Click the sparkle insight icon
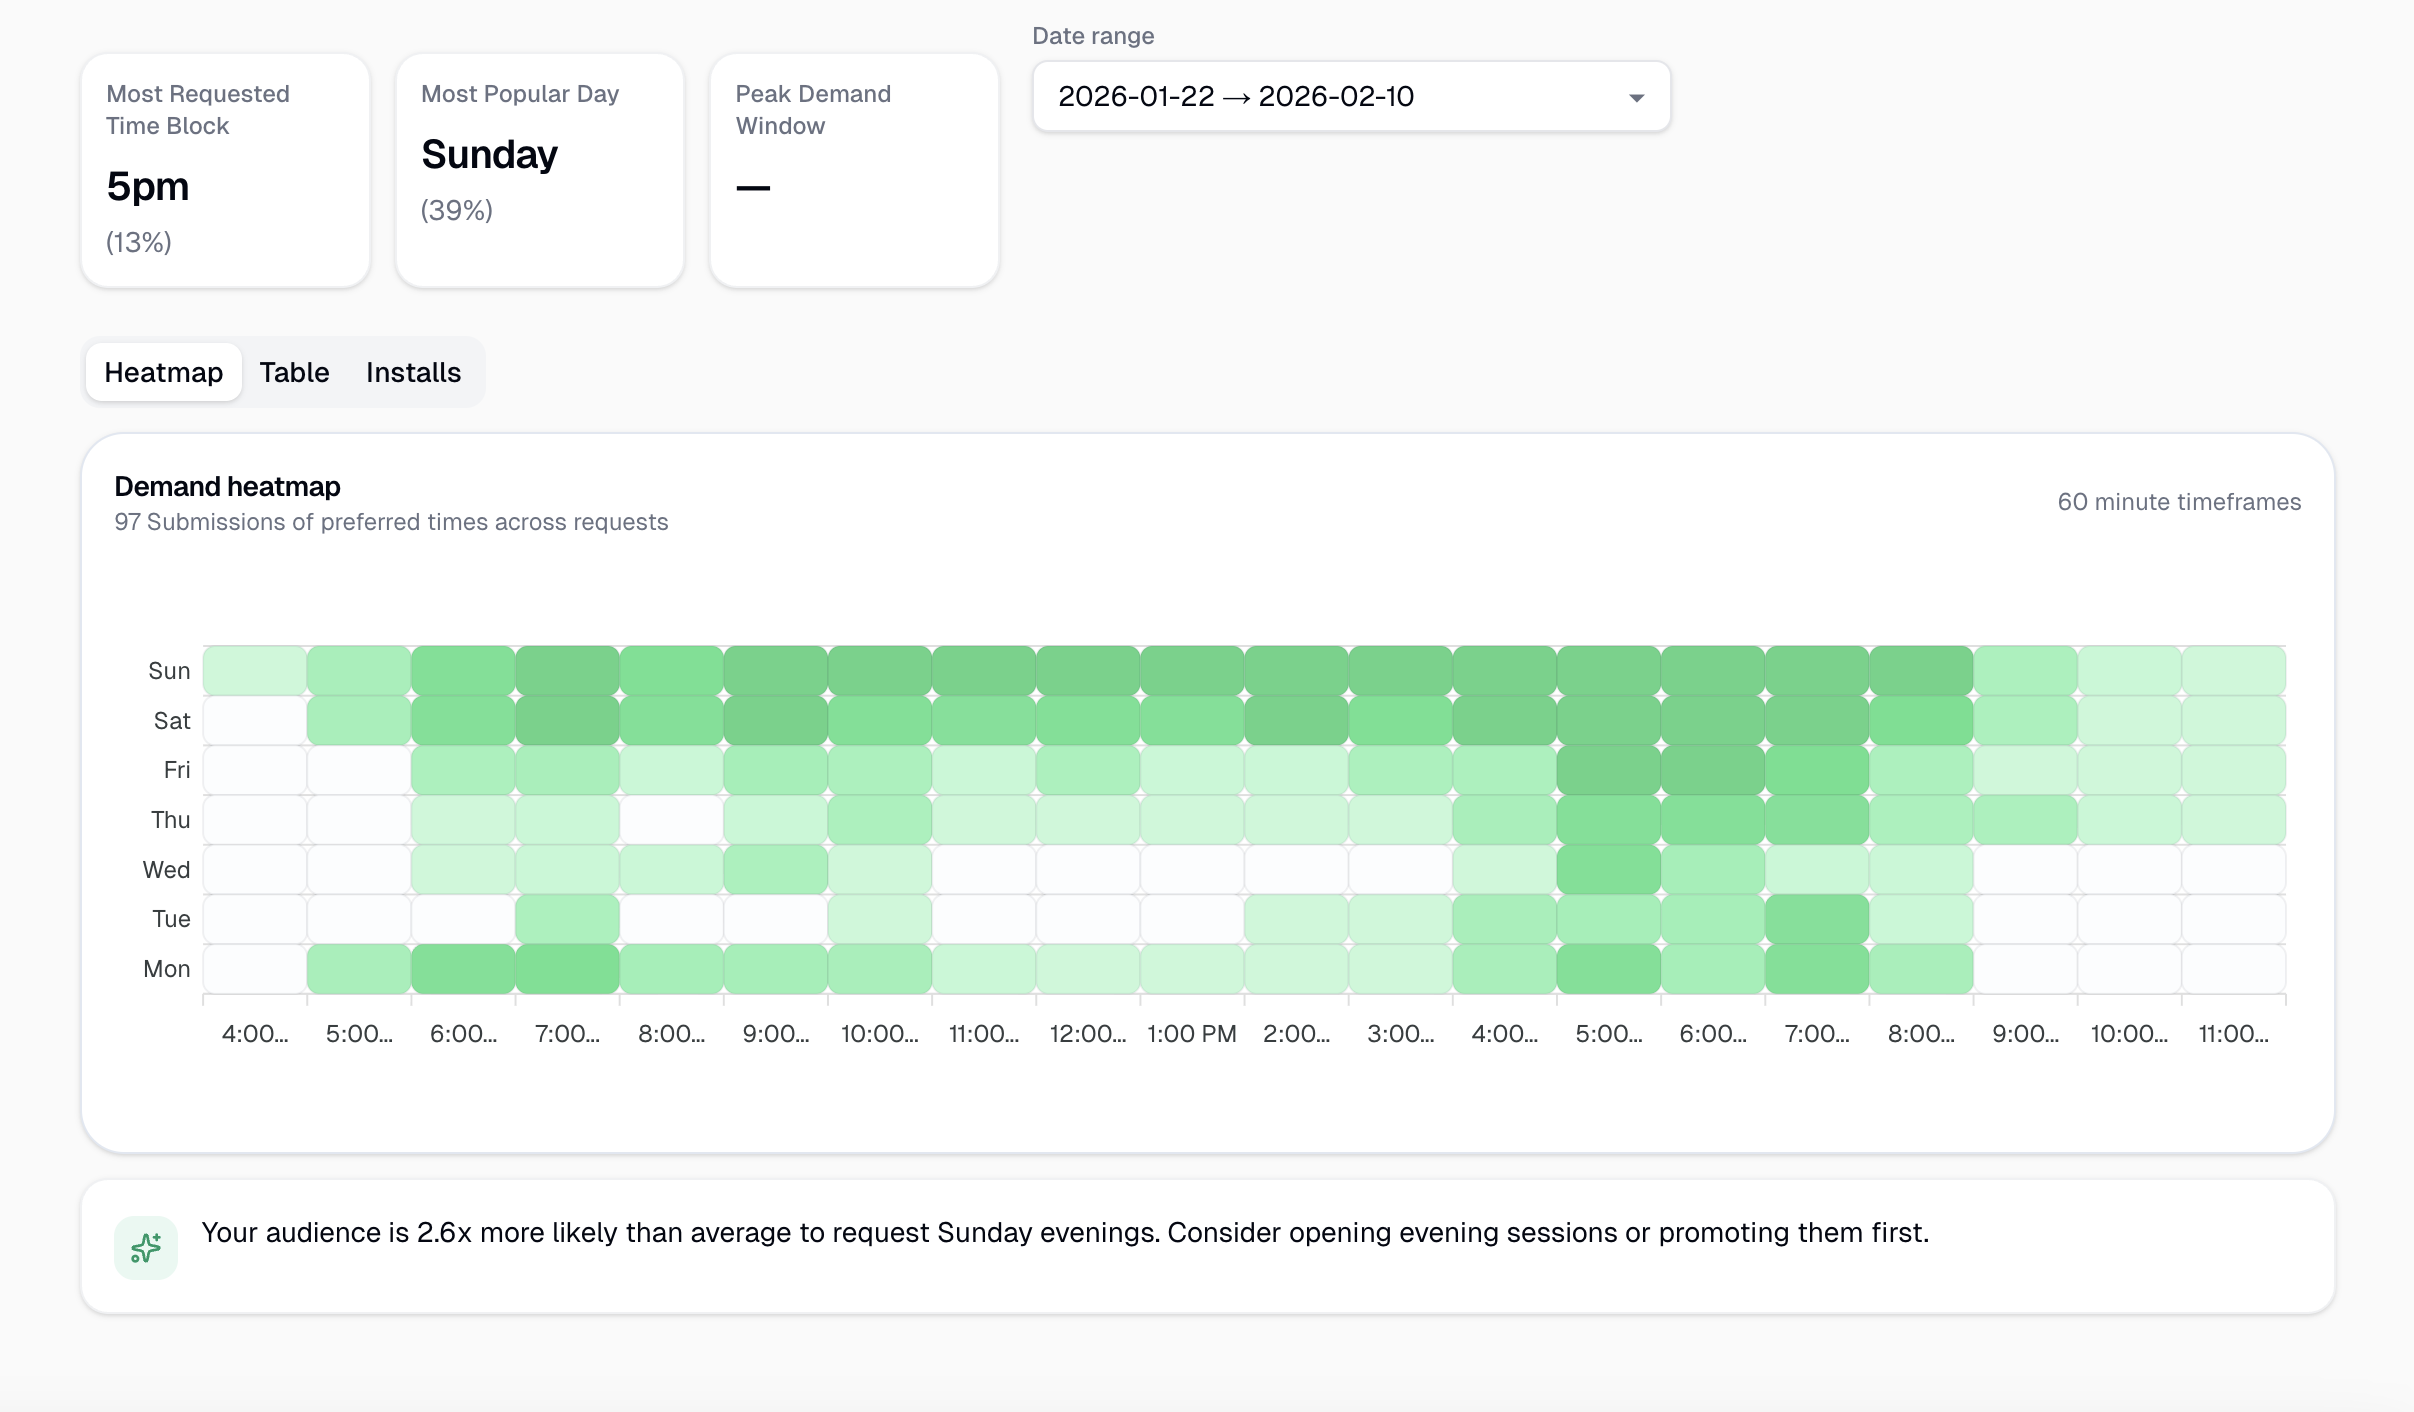 pyautogui.click(x=146, y=1247)
